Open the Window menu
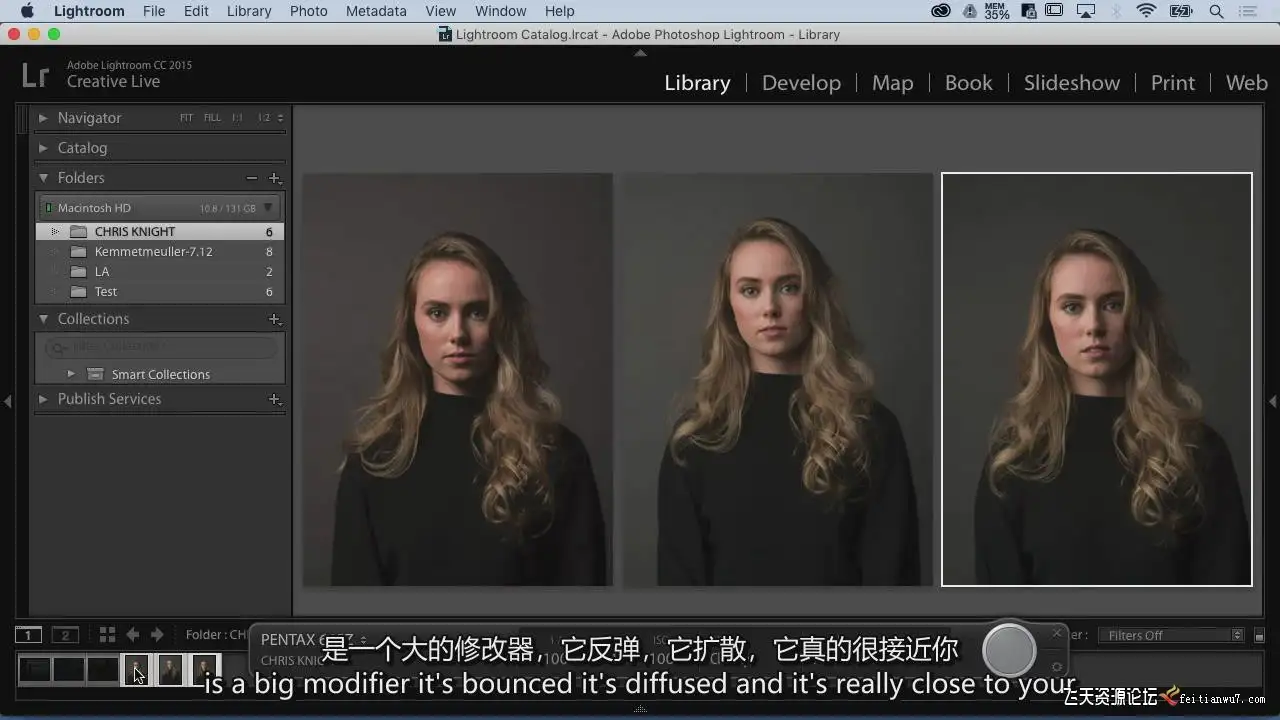This screenshot has height=720, width=1280. 500,11
